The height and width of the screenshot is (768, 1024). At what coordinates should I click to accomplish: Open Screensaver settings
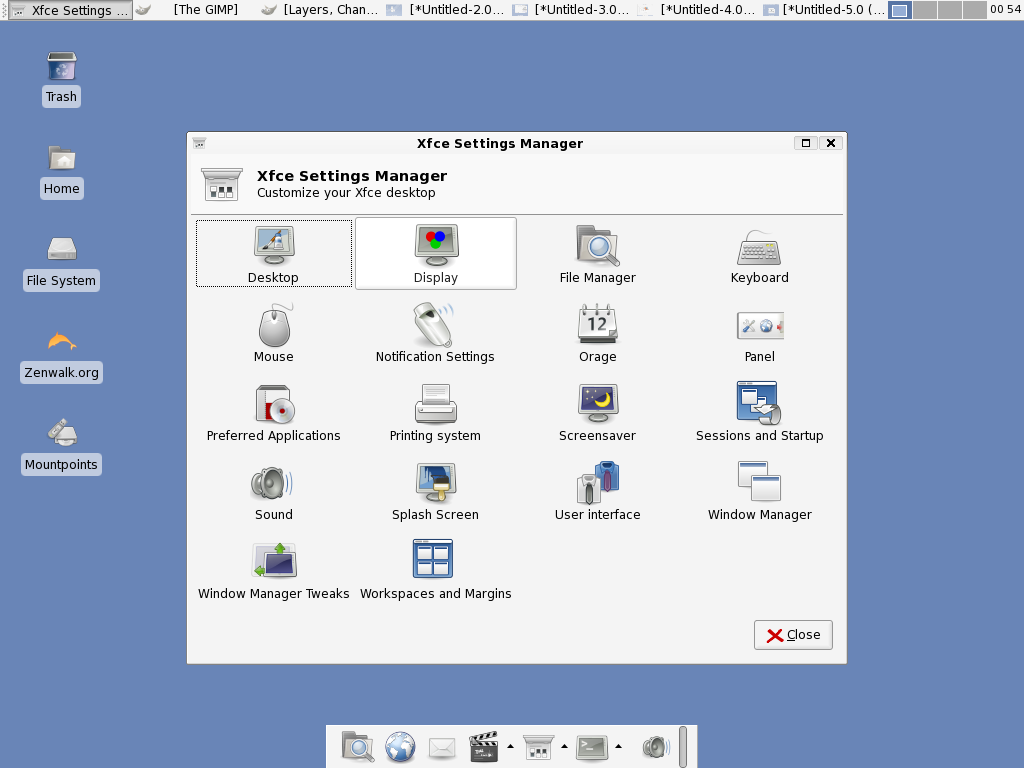(598, 411)
